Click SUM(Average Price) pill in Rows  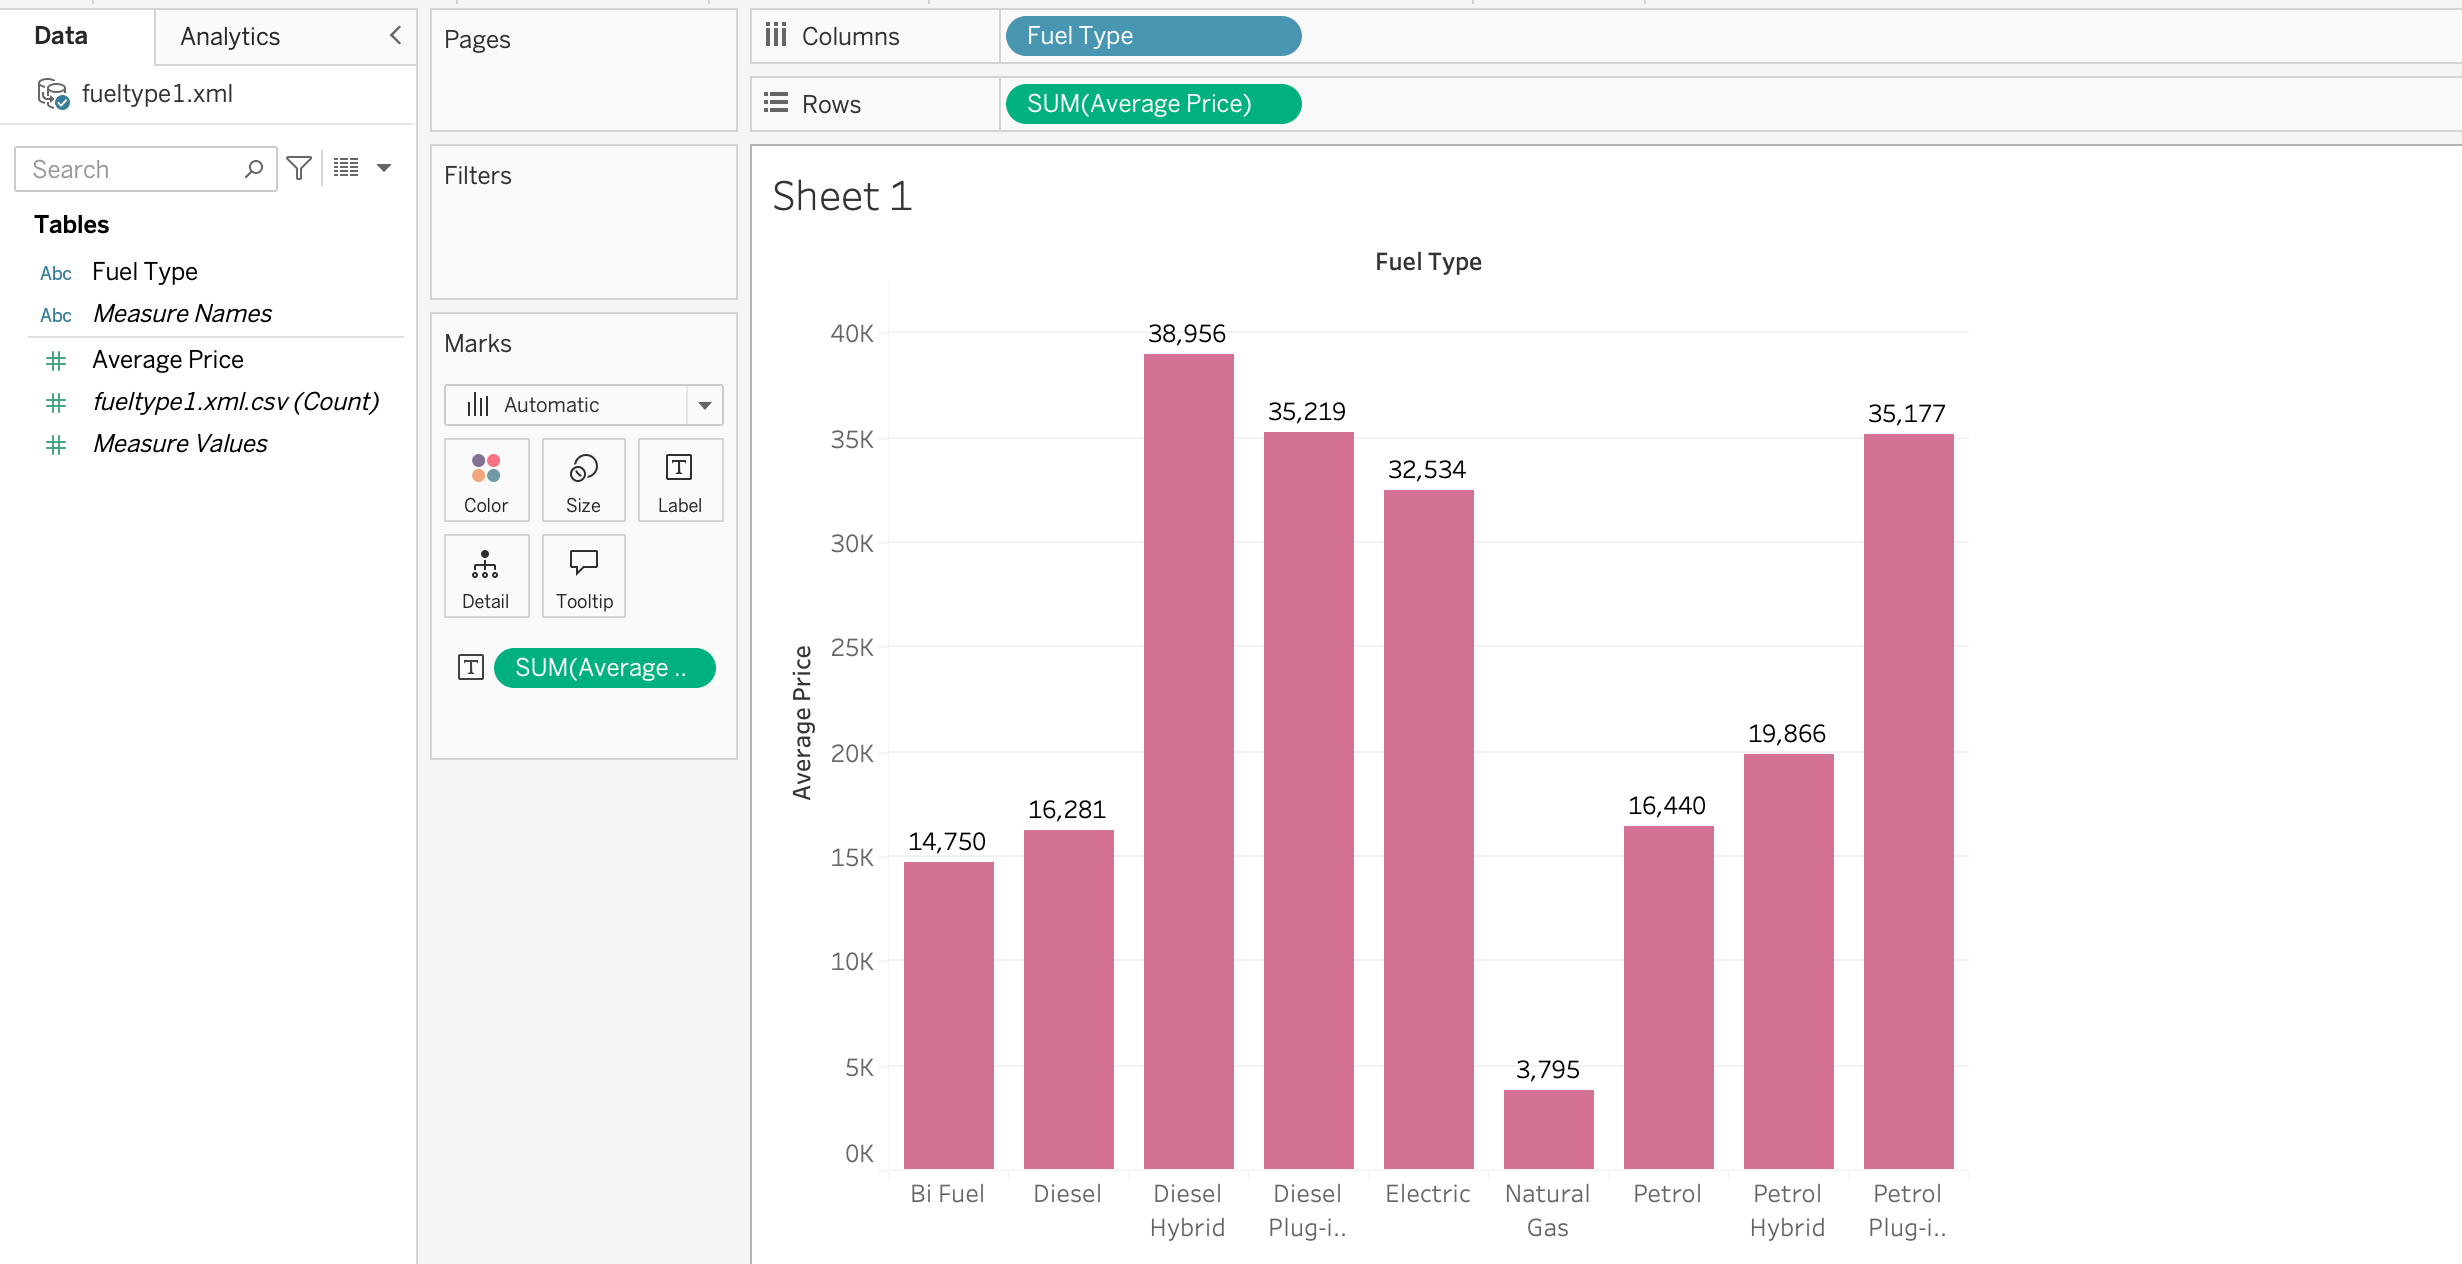point(1152,104)
